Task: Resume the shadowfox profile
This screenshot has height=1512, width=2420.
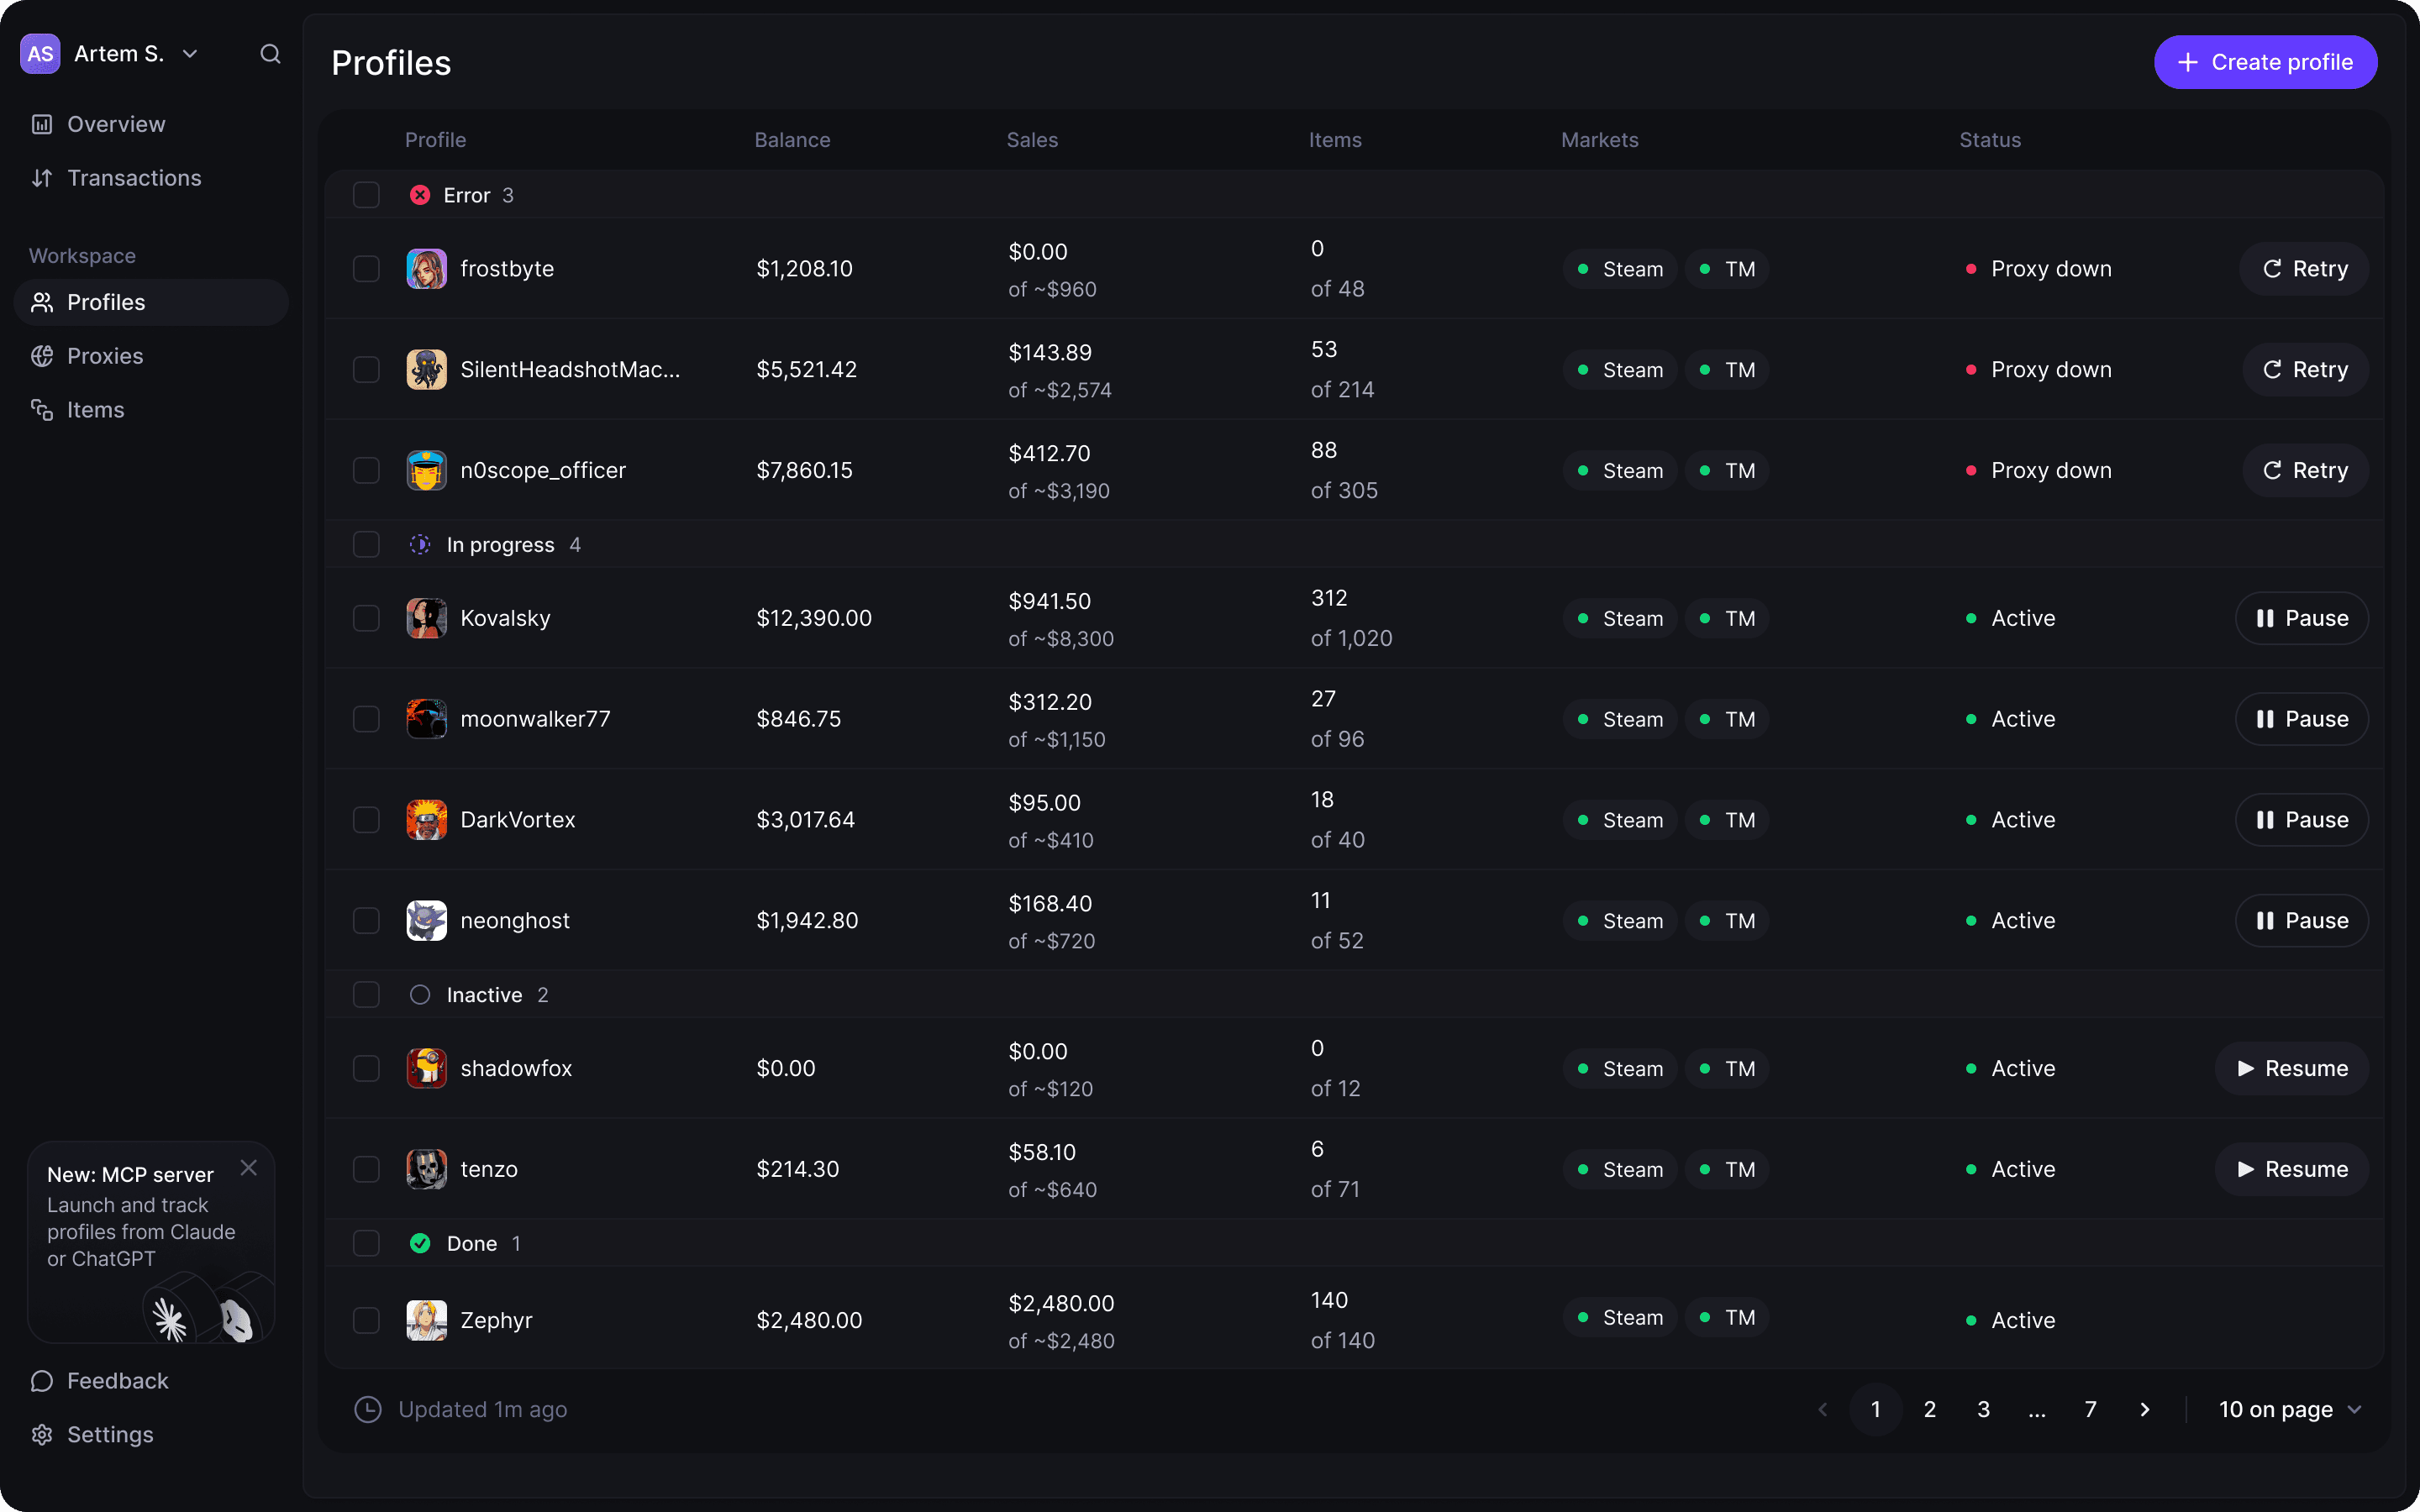Action: coord(2291,1069)
